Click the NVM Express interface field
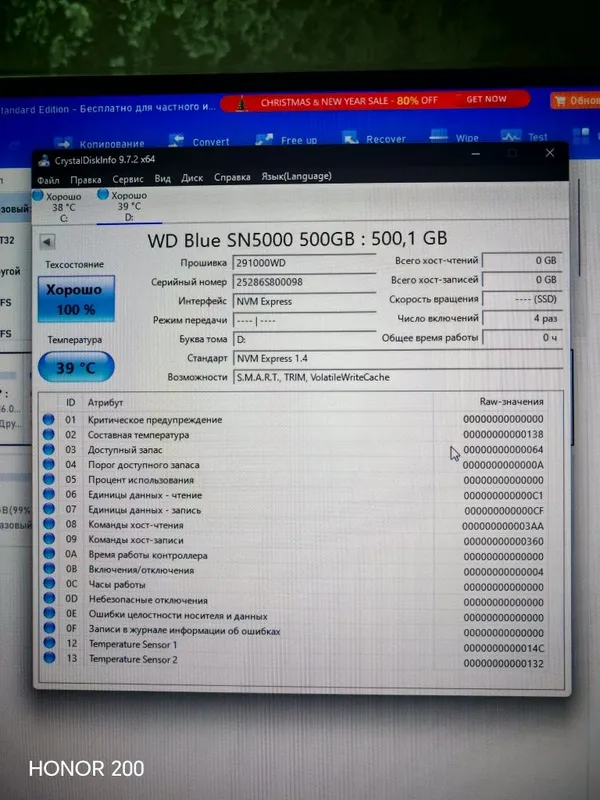Viewport: 600px width, 800px height. pyautogui.click(x=304, y=301)
